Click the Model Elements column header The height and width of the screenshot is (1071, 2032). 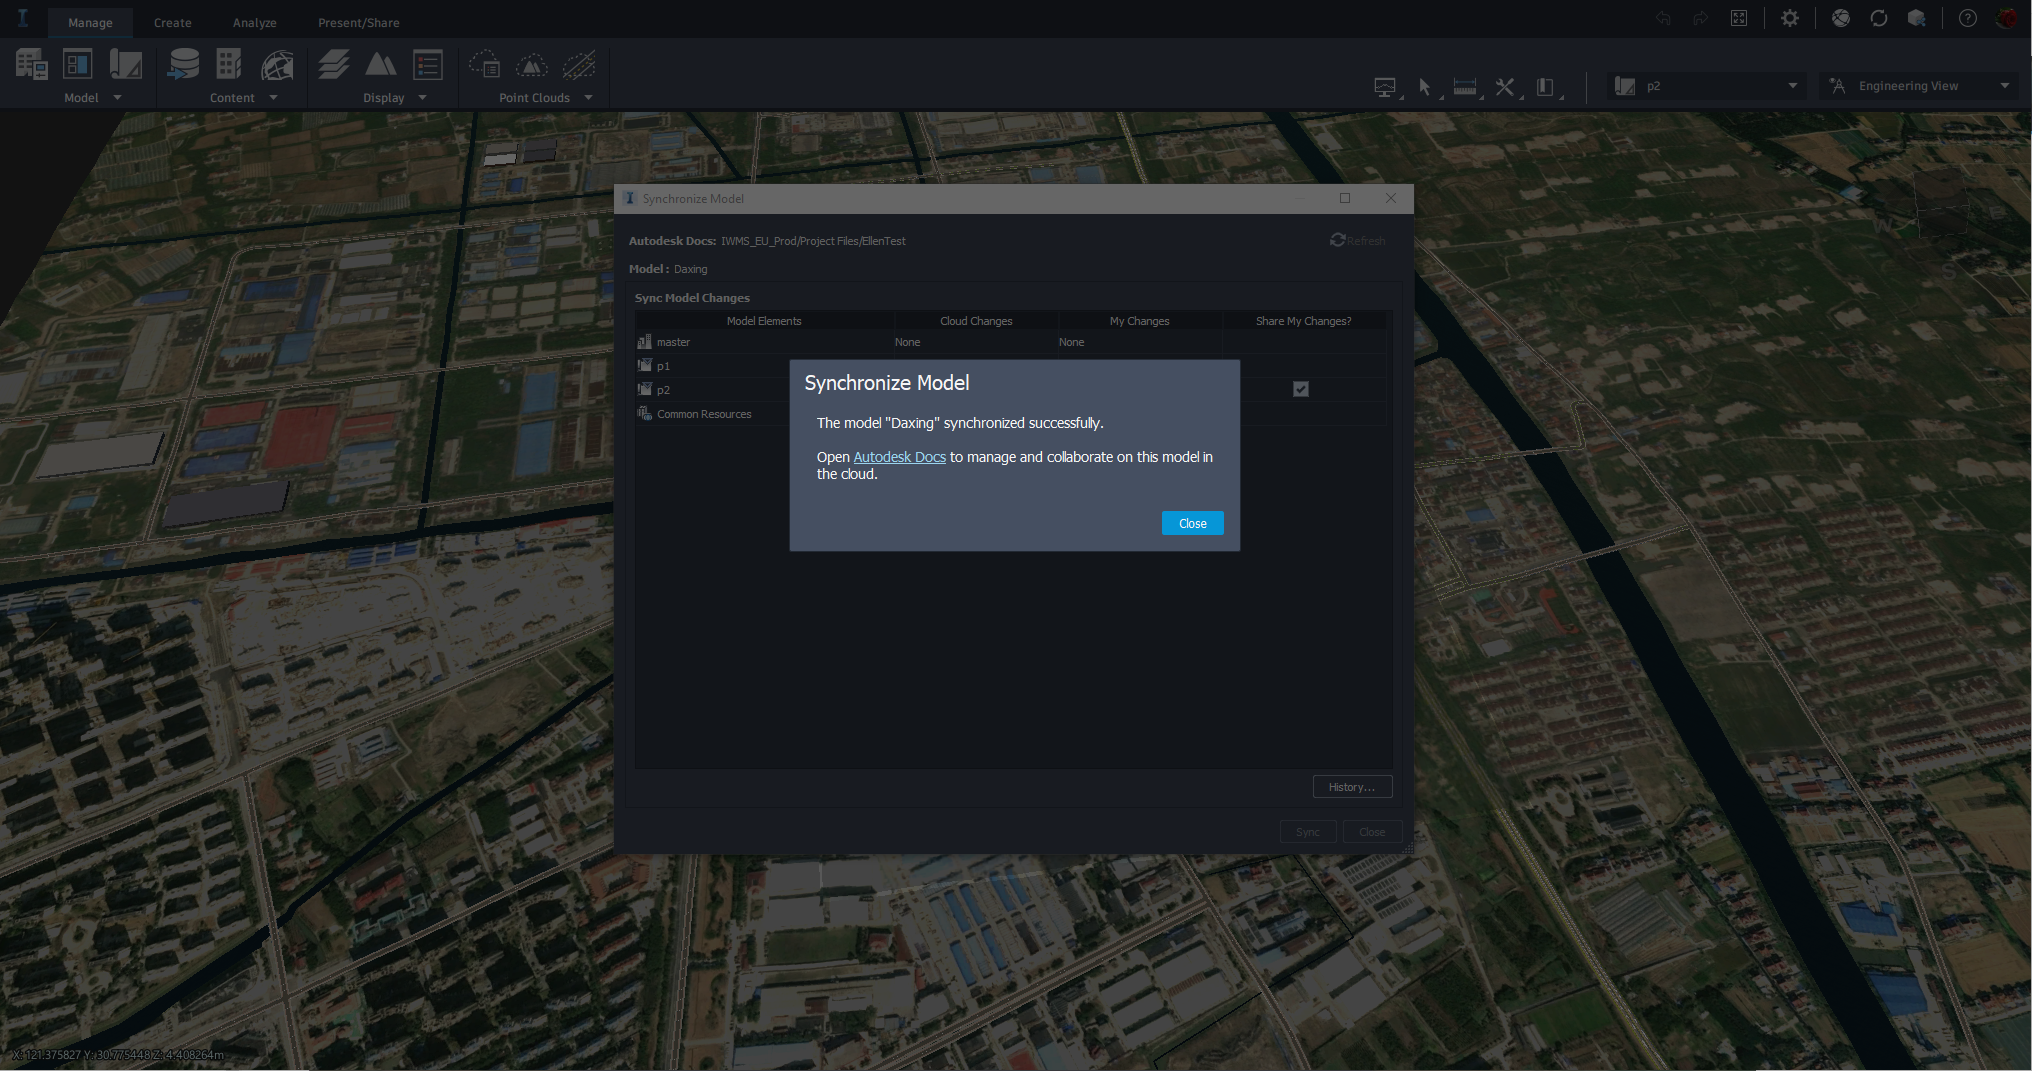[x=764, y=321]
